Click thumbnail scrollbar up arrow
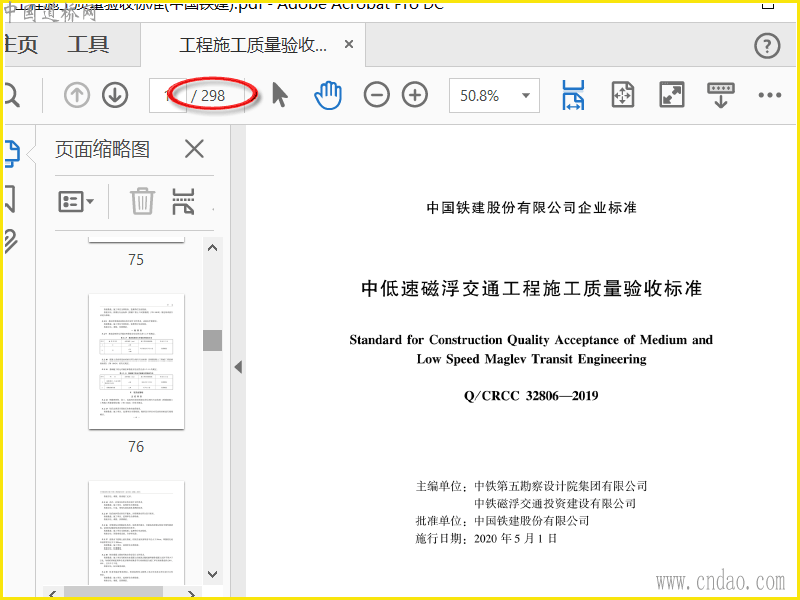The image size is (800, 600). [x=213, y=248]
